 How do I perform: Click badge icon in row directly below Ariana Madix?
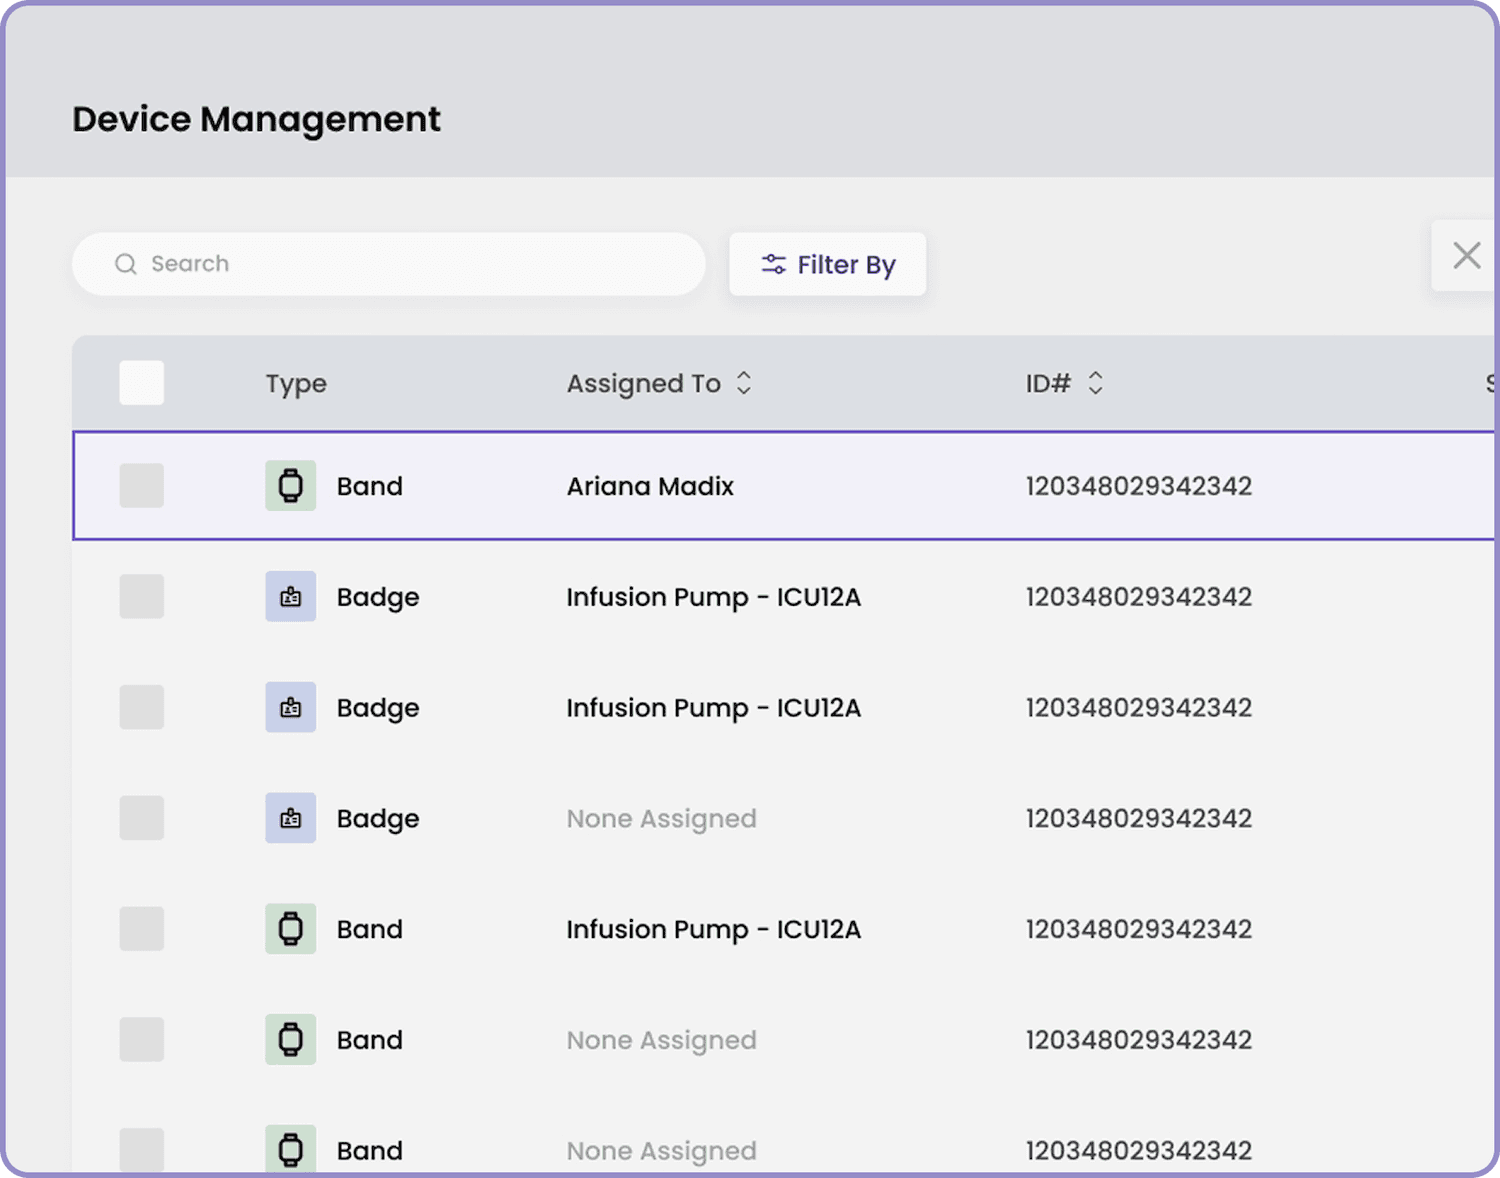[291, 597]
